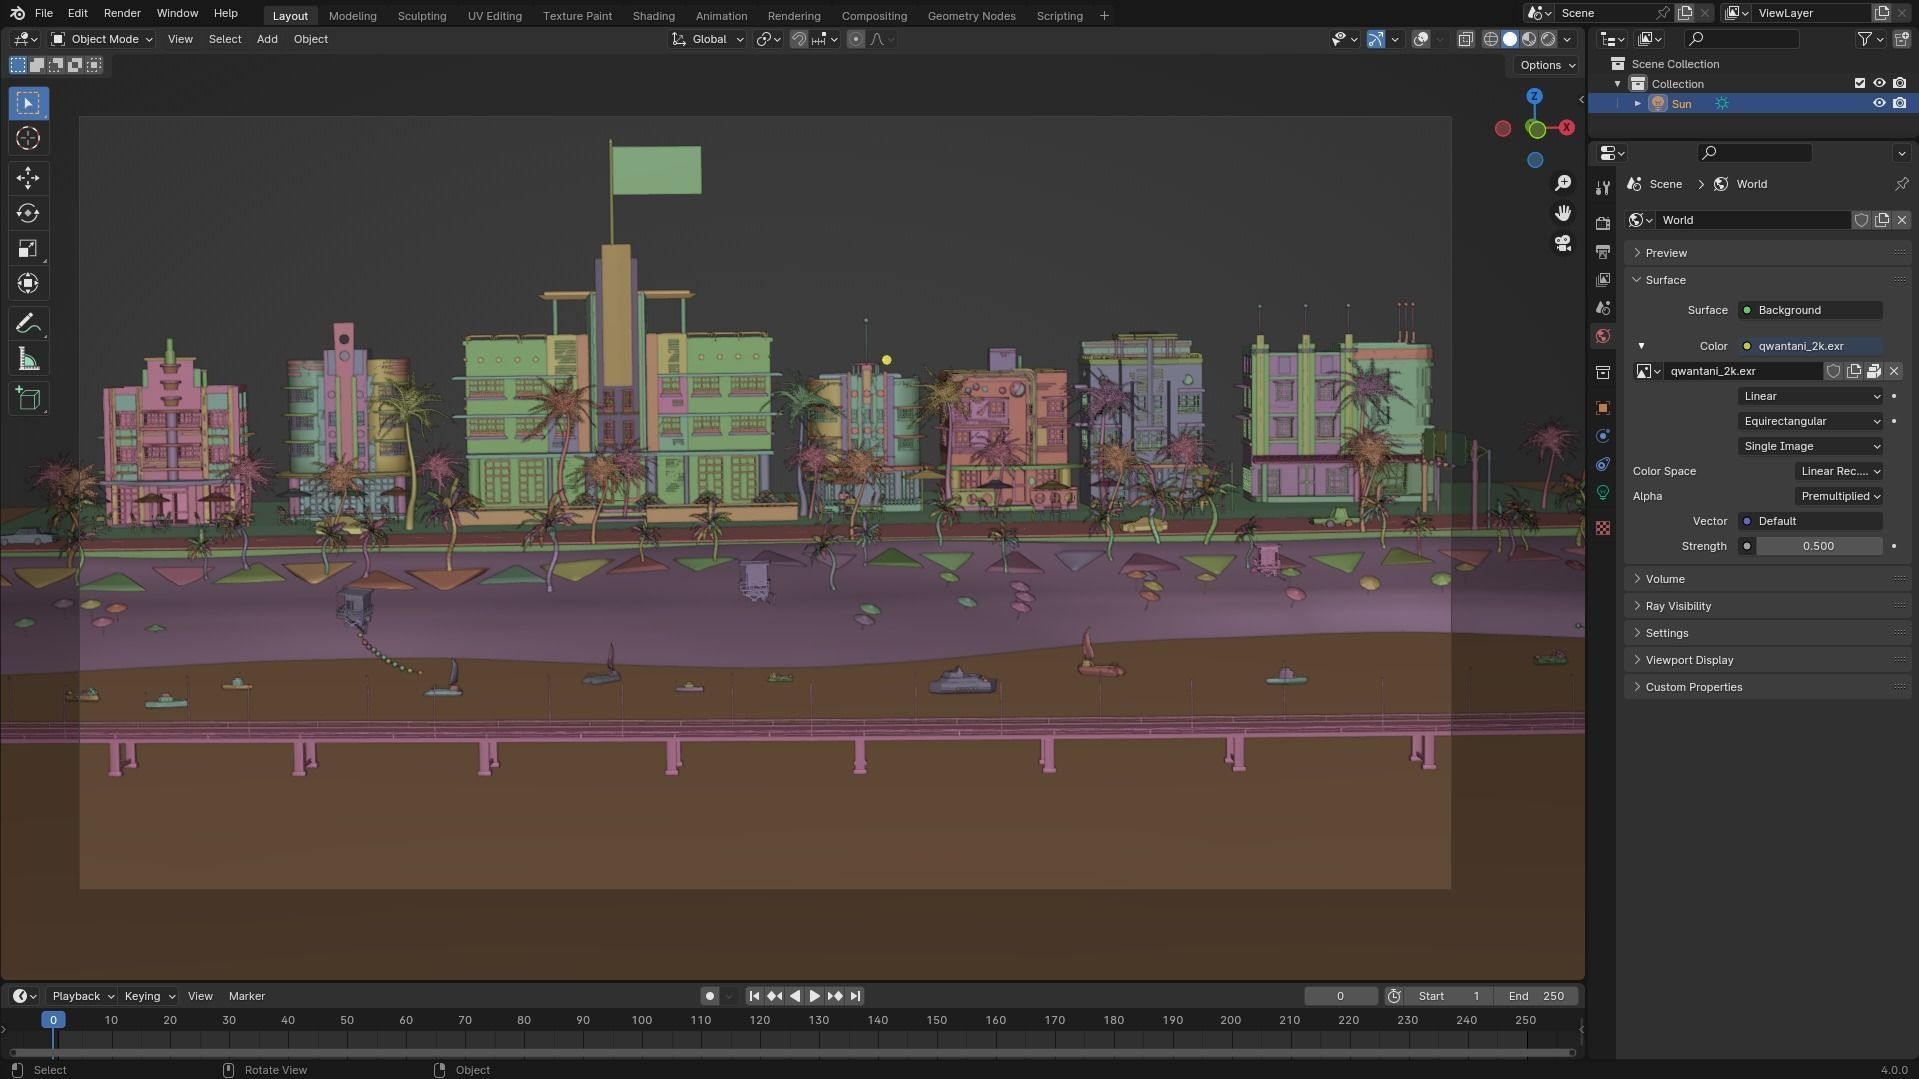The height and width of the screenshot is (1079, 1919).
Task: Click the pan view hand icon
Action: (1562, 213)
